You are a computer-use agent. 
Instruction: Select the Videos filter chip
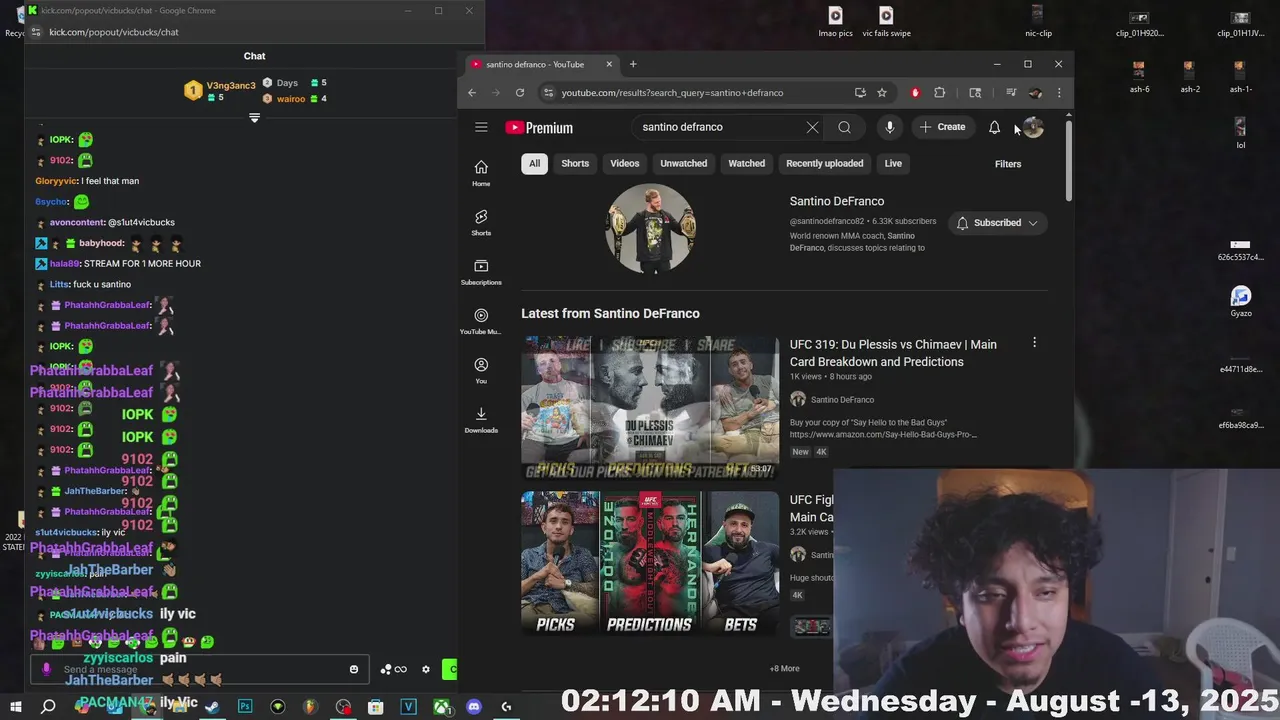[x=625, y=163]
